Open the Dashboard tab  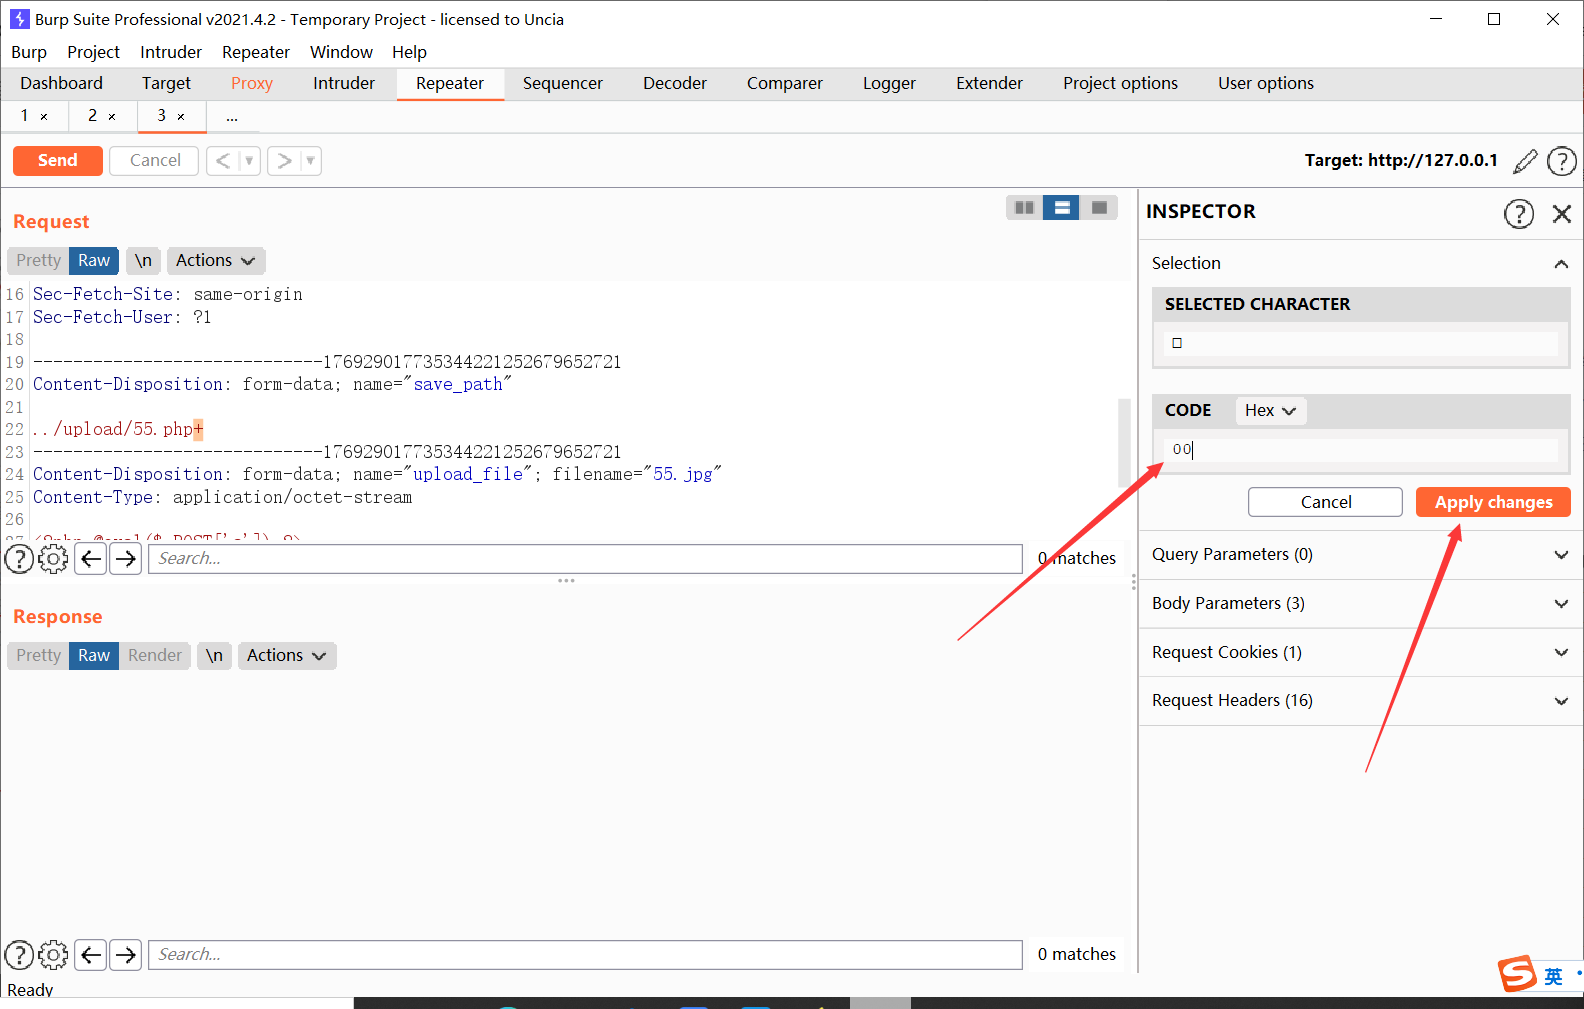coord(61,83)
